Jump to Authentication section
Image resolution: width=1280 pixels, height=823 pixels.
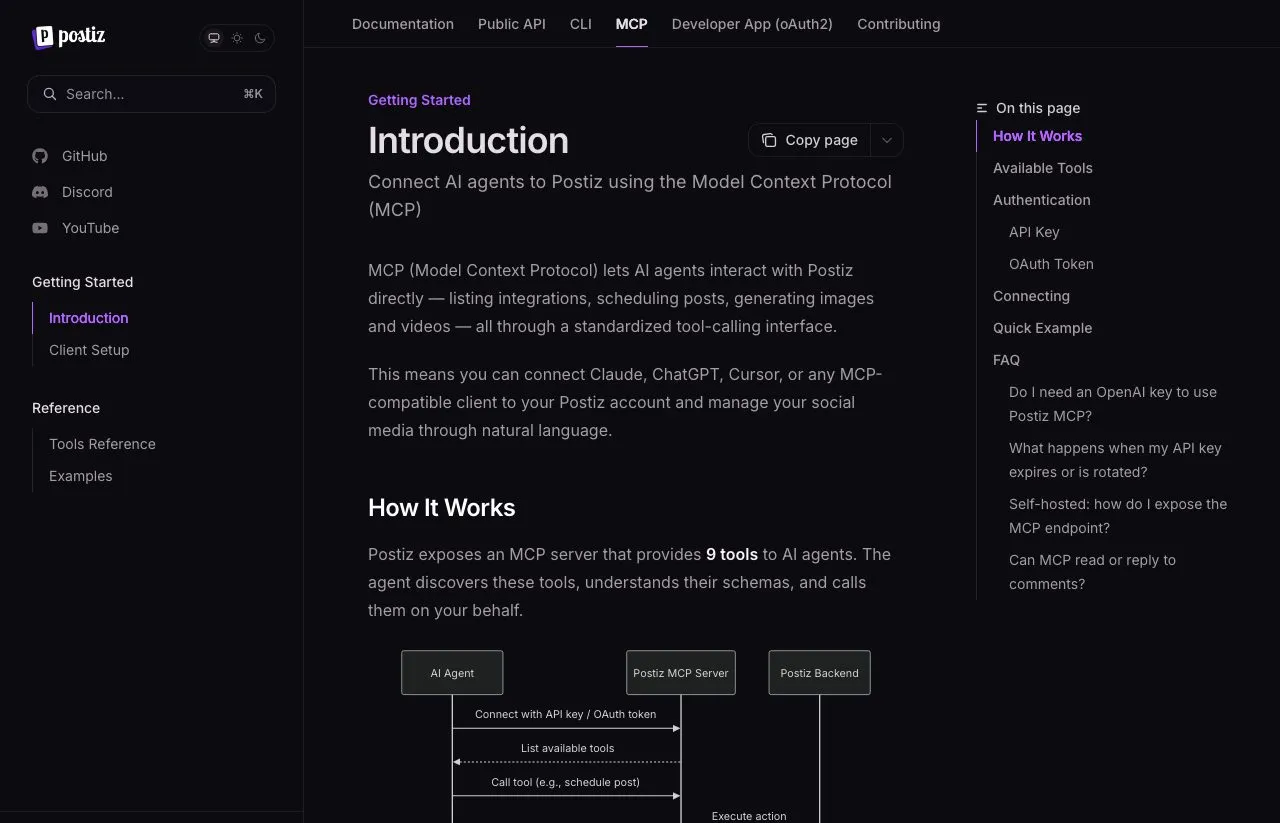tap(1042, 200)
